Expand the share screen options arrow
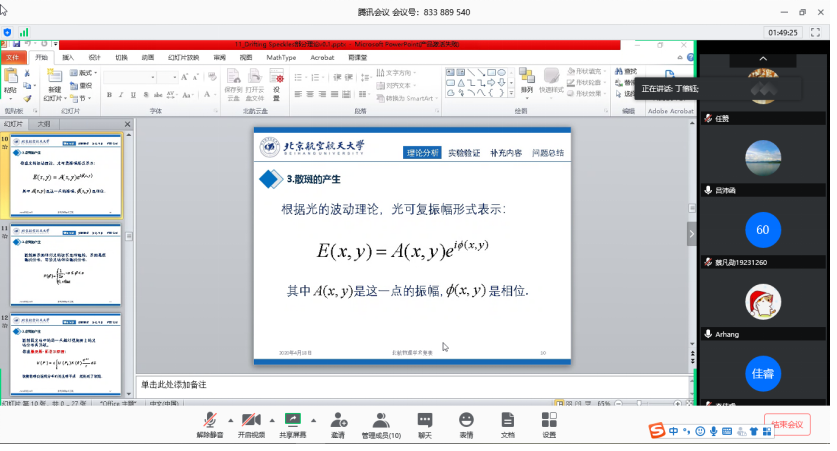This screenshot has width=837, height=451. click(314, 420)
